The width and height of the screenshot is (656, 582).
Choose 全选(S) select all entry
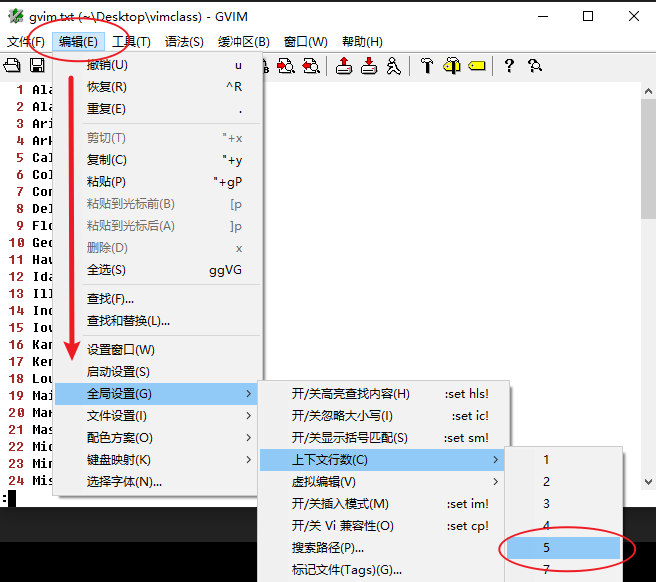coord(159,270)
